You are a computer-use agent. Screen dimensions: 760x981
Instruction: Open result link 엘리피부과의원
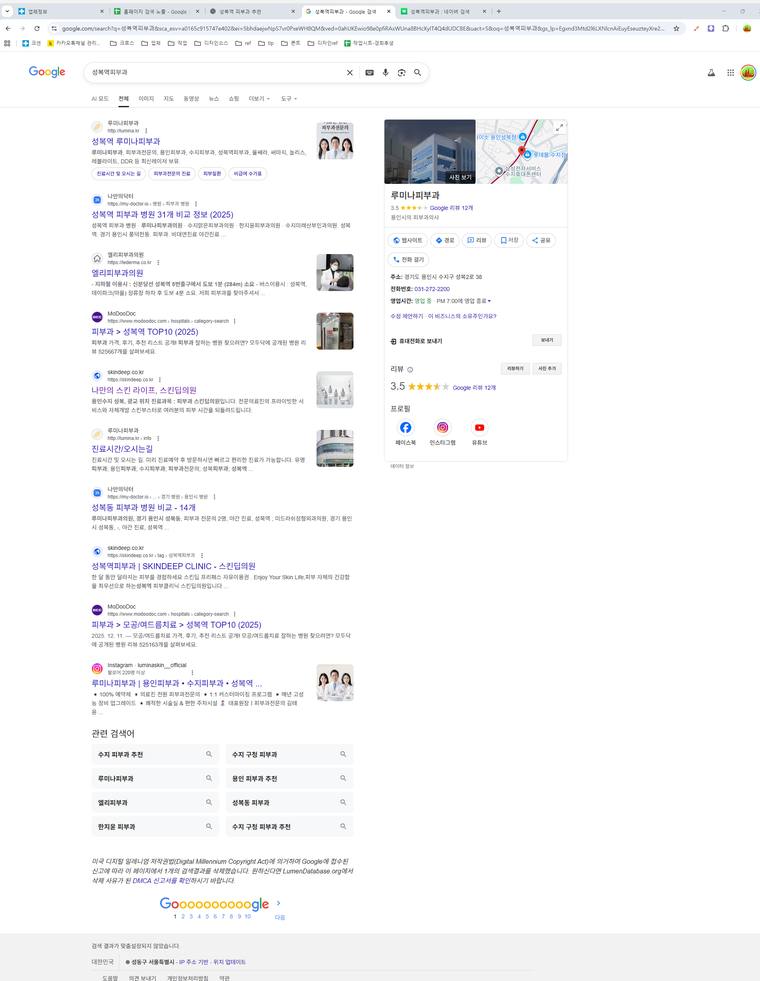coord(118,273)
